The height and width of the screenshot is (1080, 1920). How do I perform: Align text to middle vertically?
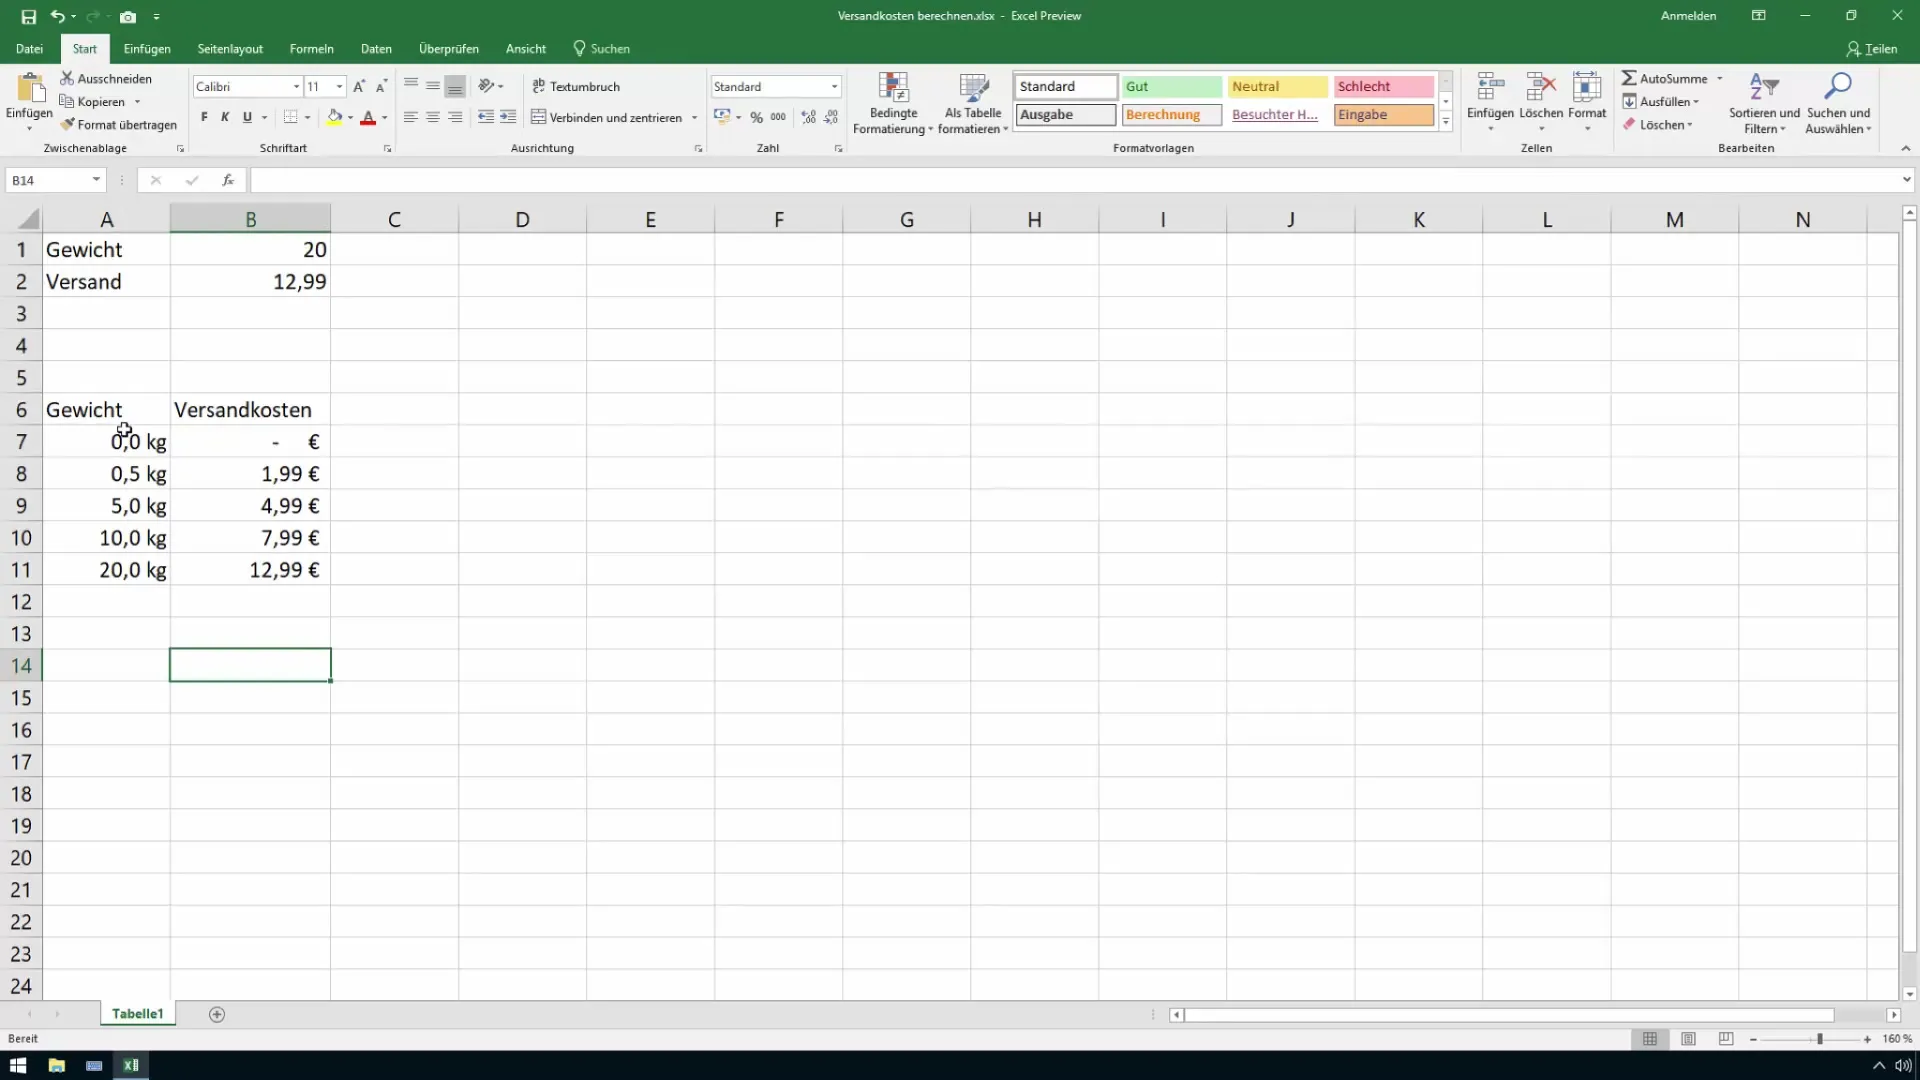tap(433, 86)
